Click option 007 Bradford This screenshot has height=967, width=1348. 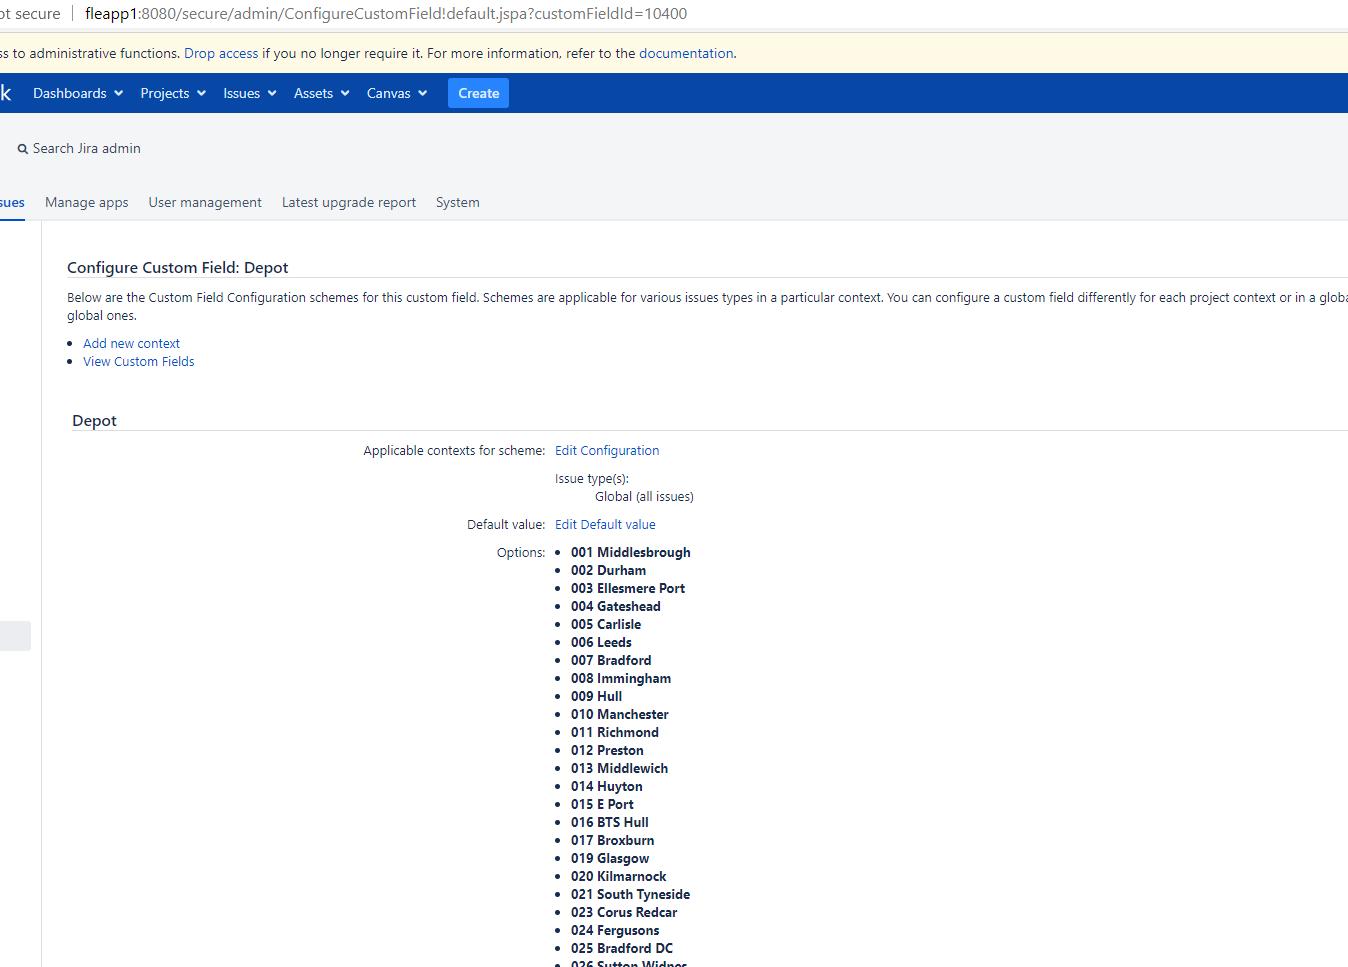611,661
